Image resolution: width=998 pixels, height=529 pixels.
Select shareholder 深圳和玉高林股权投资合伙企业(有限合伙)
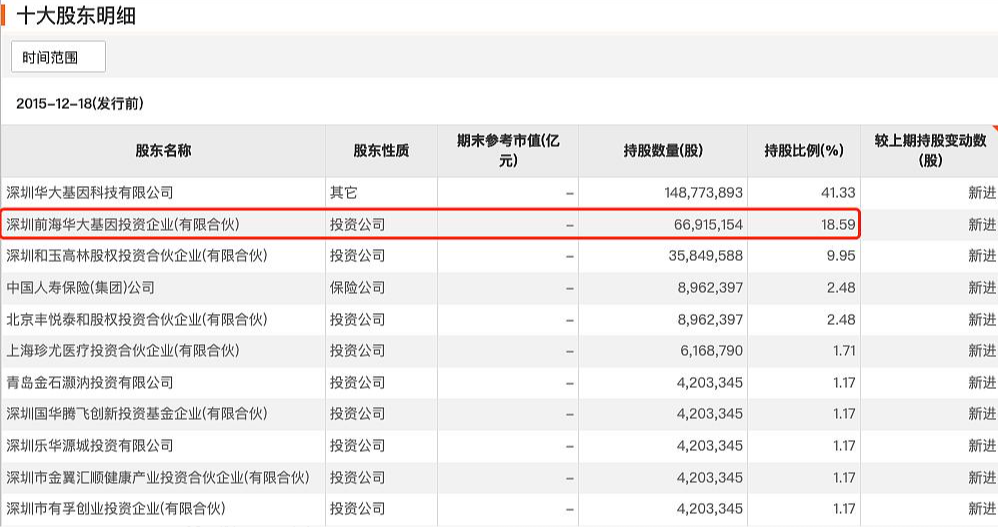tap(137, 255)
